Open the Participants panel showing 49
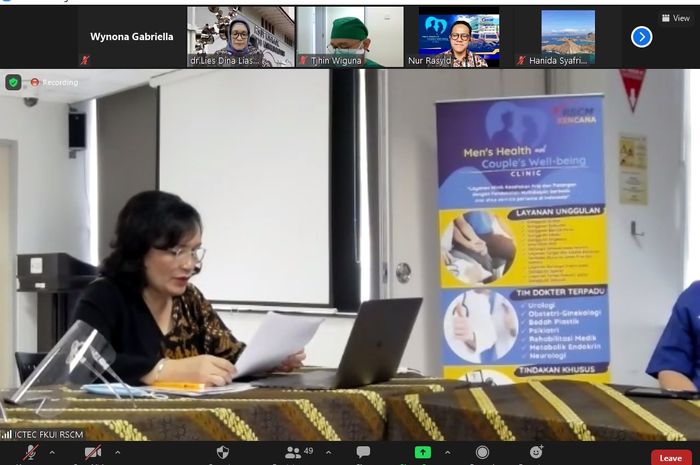 click(299, 453)
